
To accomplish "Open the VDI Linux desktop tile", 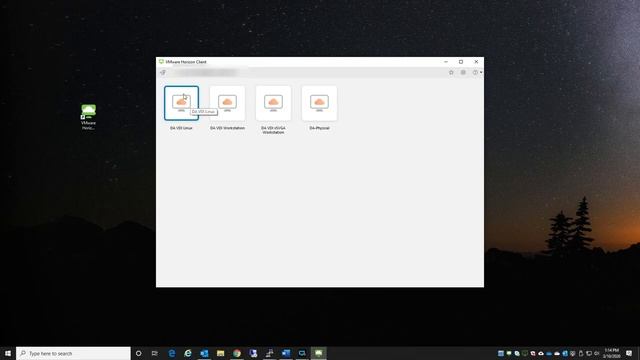I will (x=181, y=103).
